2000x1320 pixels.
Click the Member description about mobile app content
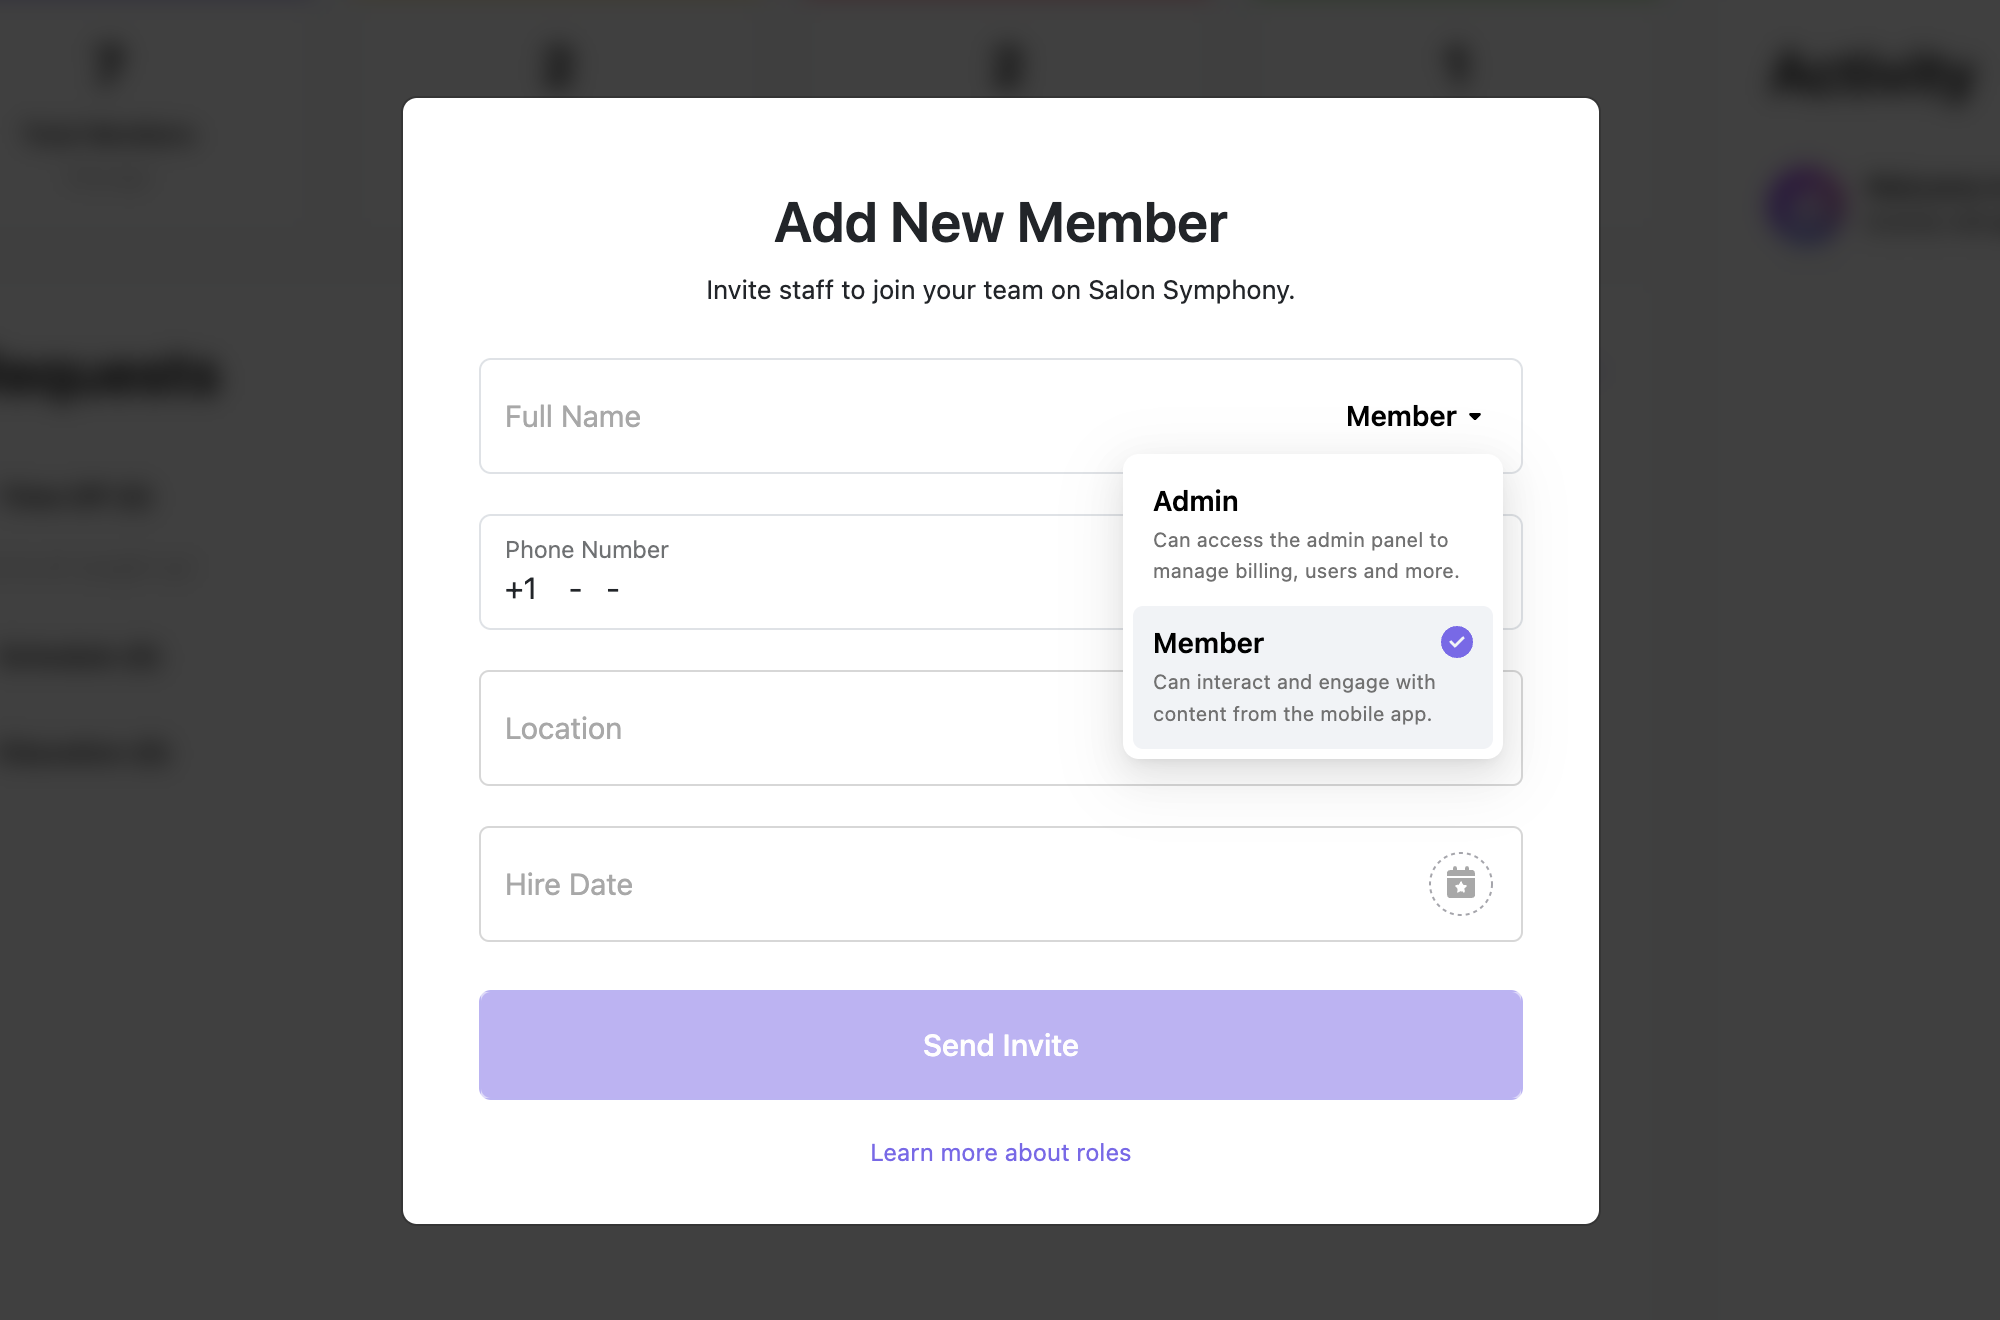pos(1294,698)
